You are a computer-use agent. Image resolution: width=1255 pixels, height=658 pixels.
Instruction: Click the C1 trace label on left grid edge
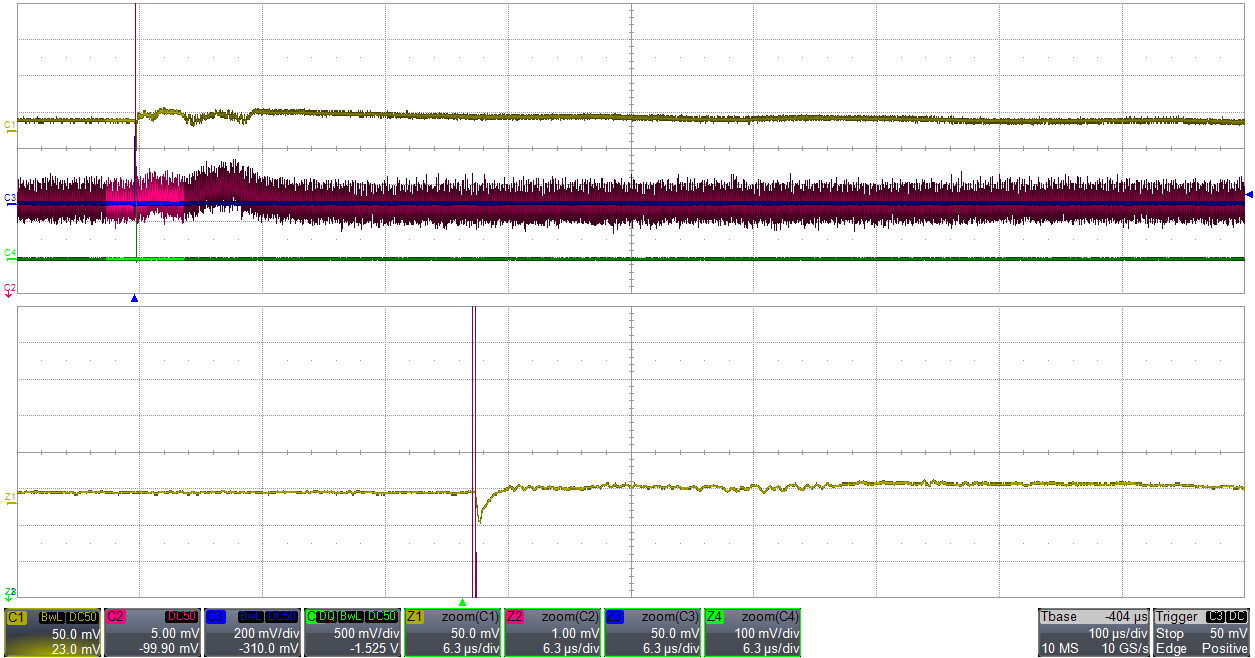point(10,125)
